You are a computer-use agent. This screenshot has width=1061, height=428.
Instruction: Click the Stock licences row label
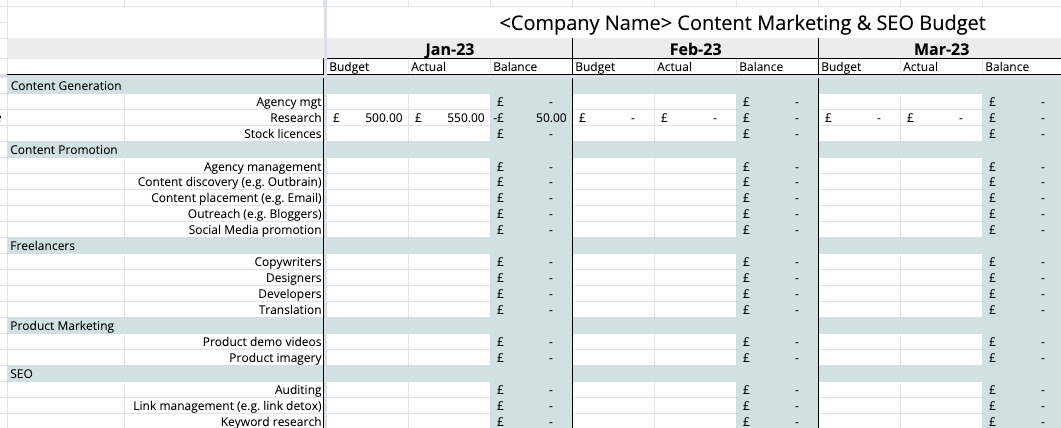pos(283,134)
